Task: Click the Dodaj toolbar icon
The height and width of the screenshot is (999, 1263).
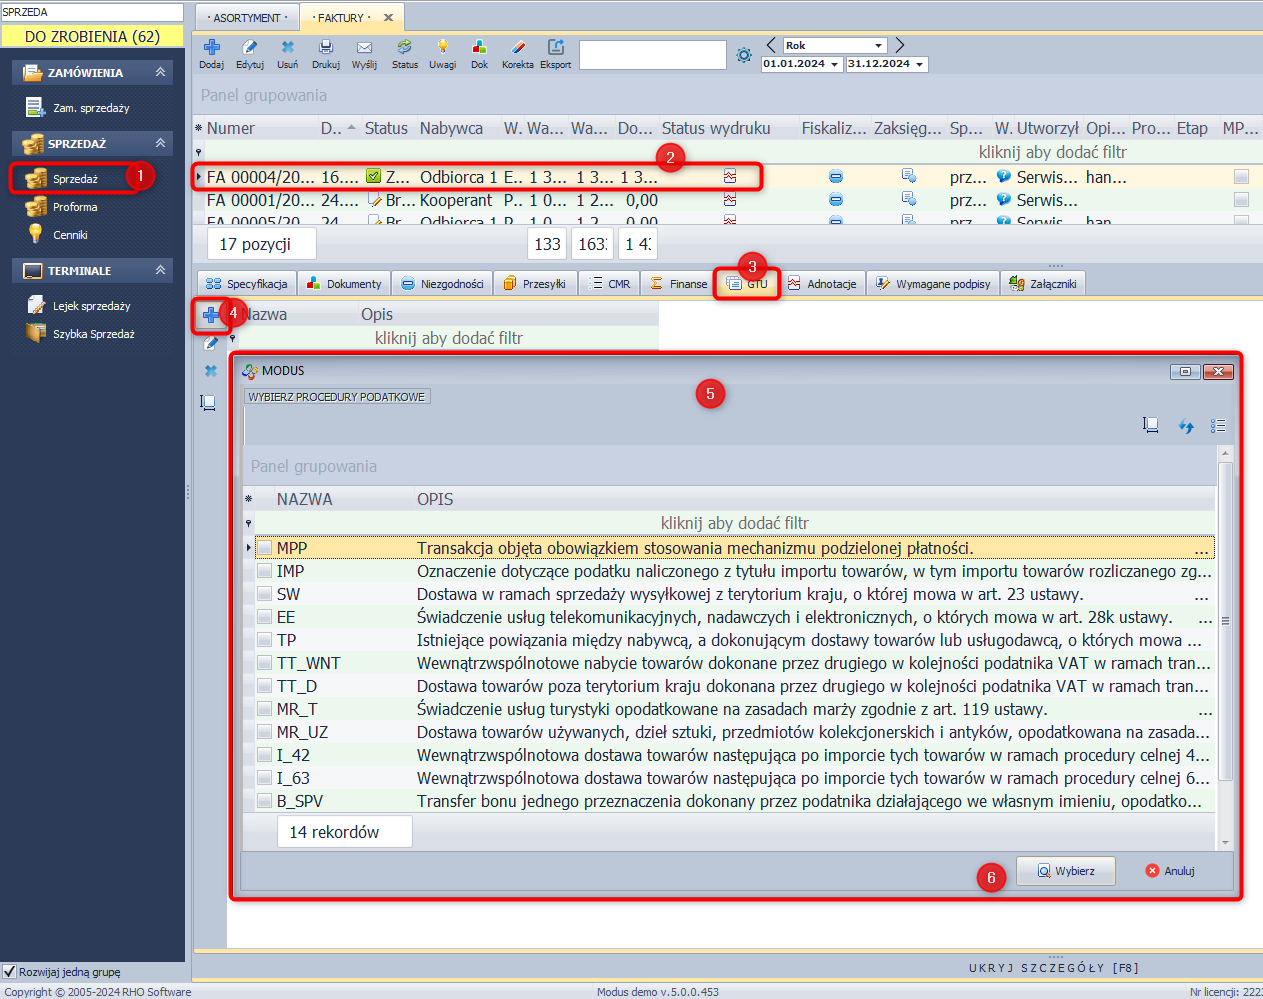Action: (x=211, y=48)
